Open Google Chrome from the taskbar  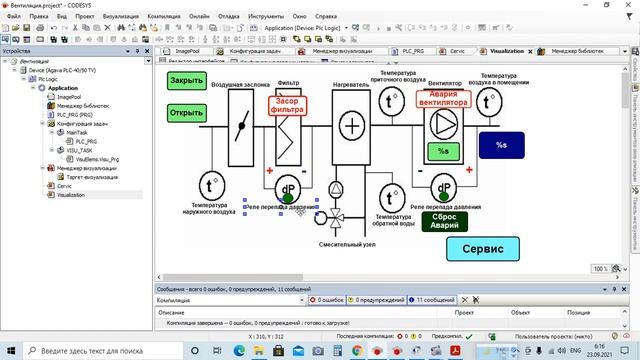pyautogui.click(x=357, y=351)
